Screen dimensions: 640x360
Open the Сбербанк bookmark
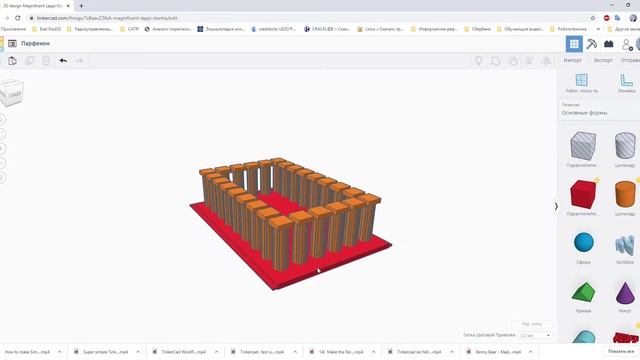pos(477,29)
